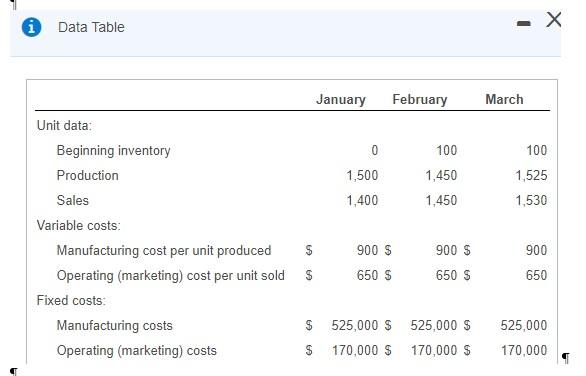Close the Data Table dialog with X

(553, 20)
